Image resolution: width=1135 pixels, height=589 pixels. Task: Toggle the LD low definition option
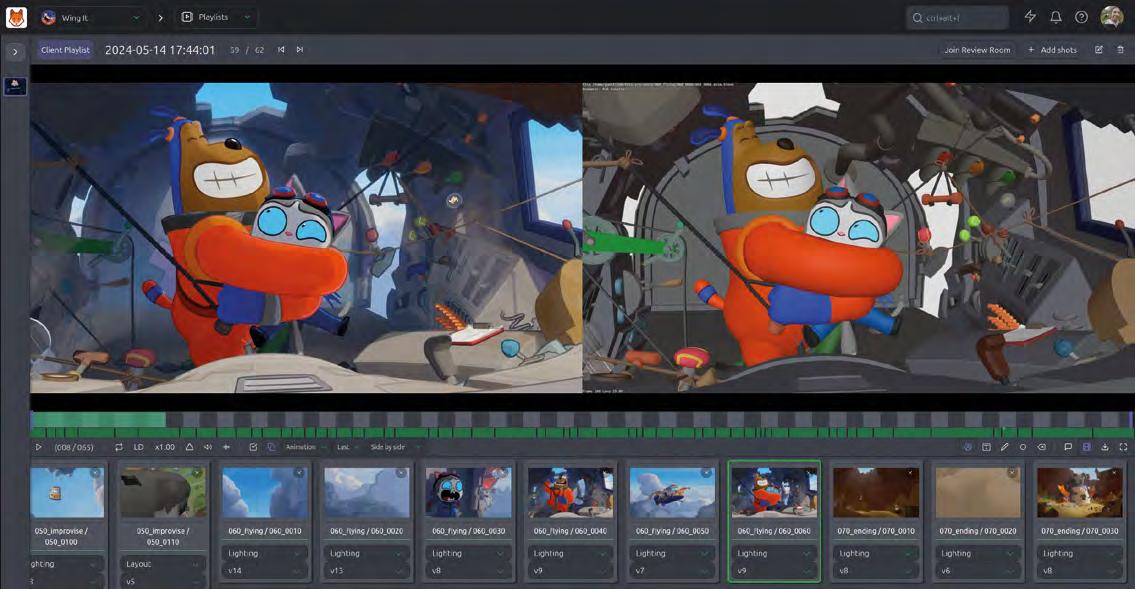coord(138,447)
